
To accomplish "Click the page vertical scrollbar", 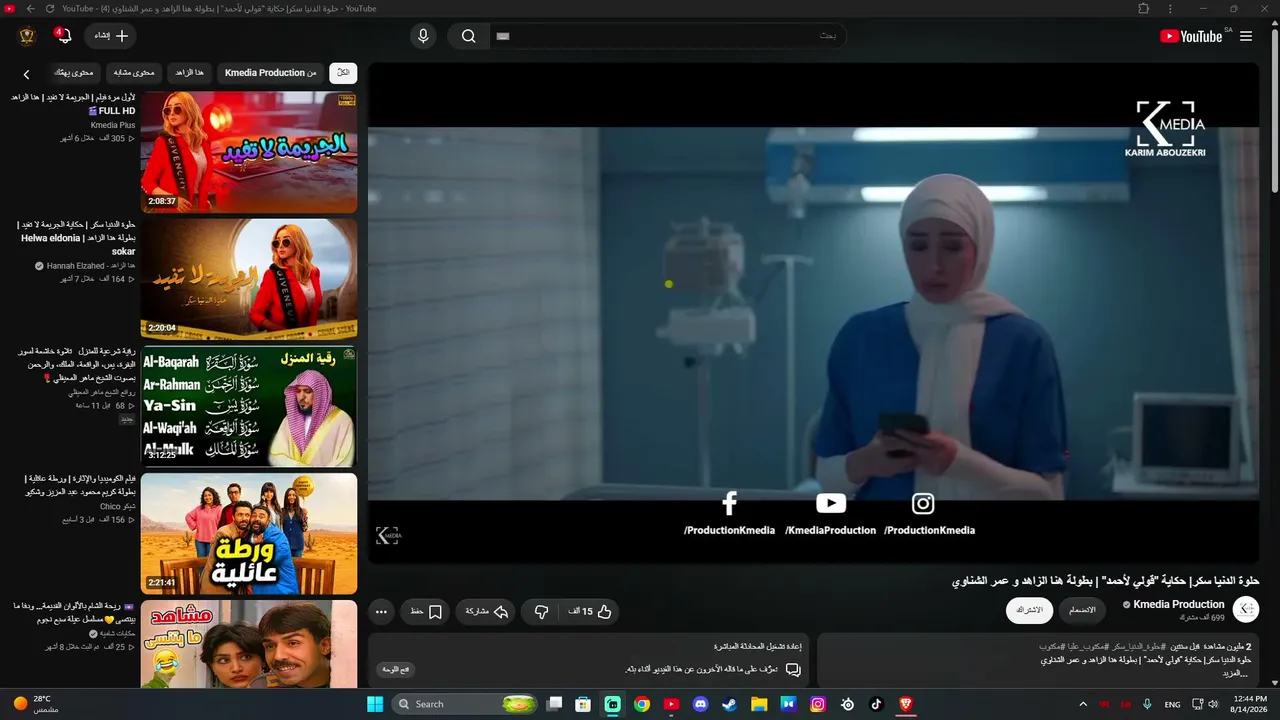I will (x=1275, y=110).
